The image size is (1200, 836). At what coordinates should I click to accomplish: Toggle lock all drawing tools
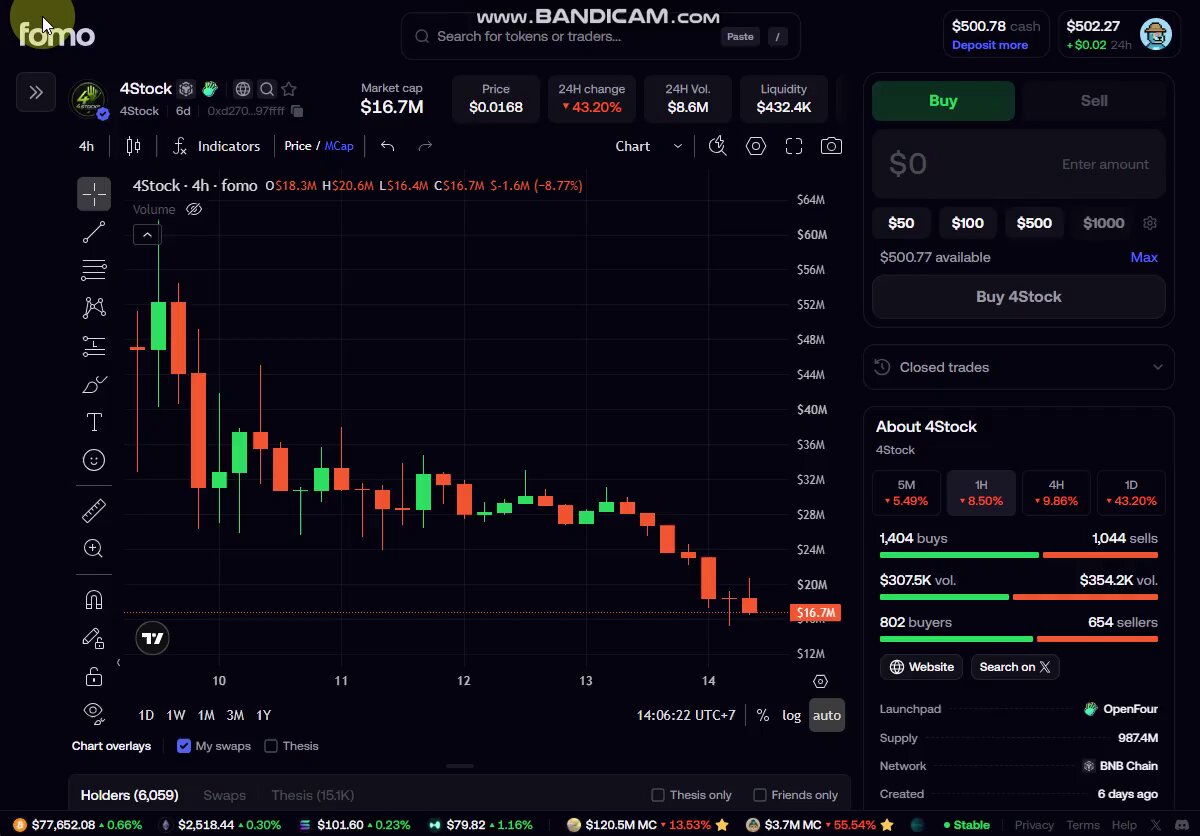coord(94,676)
